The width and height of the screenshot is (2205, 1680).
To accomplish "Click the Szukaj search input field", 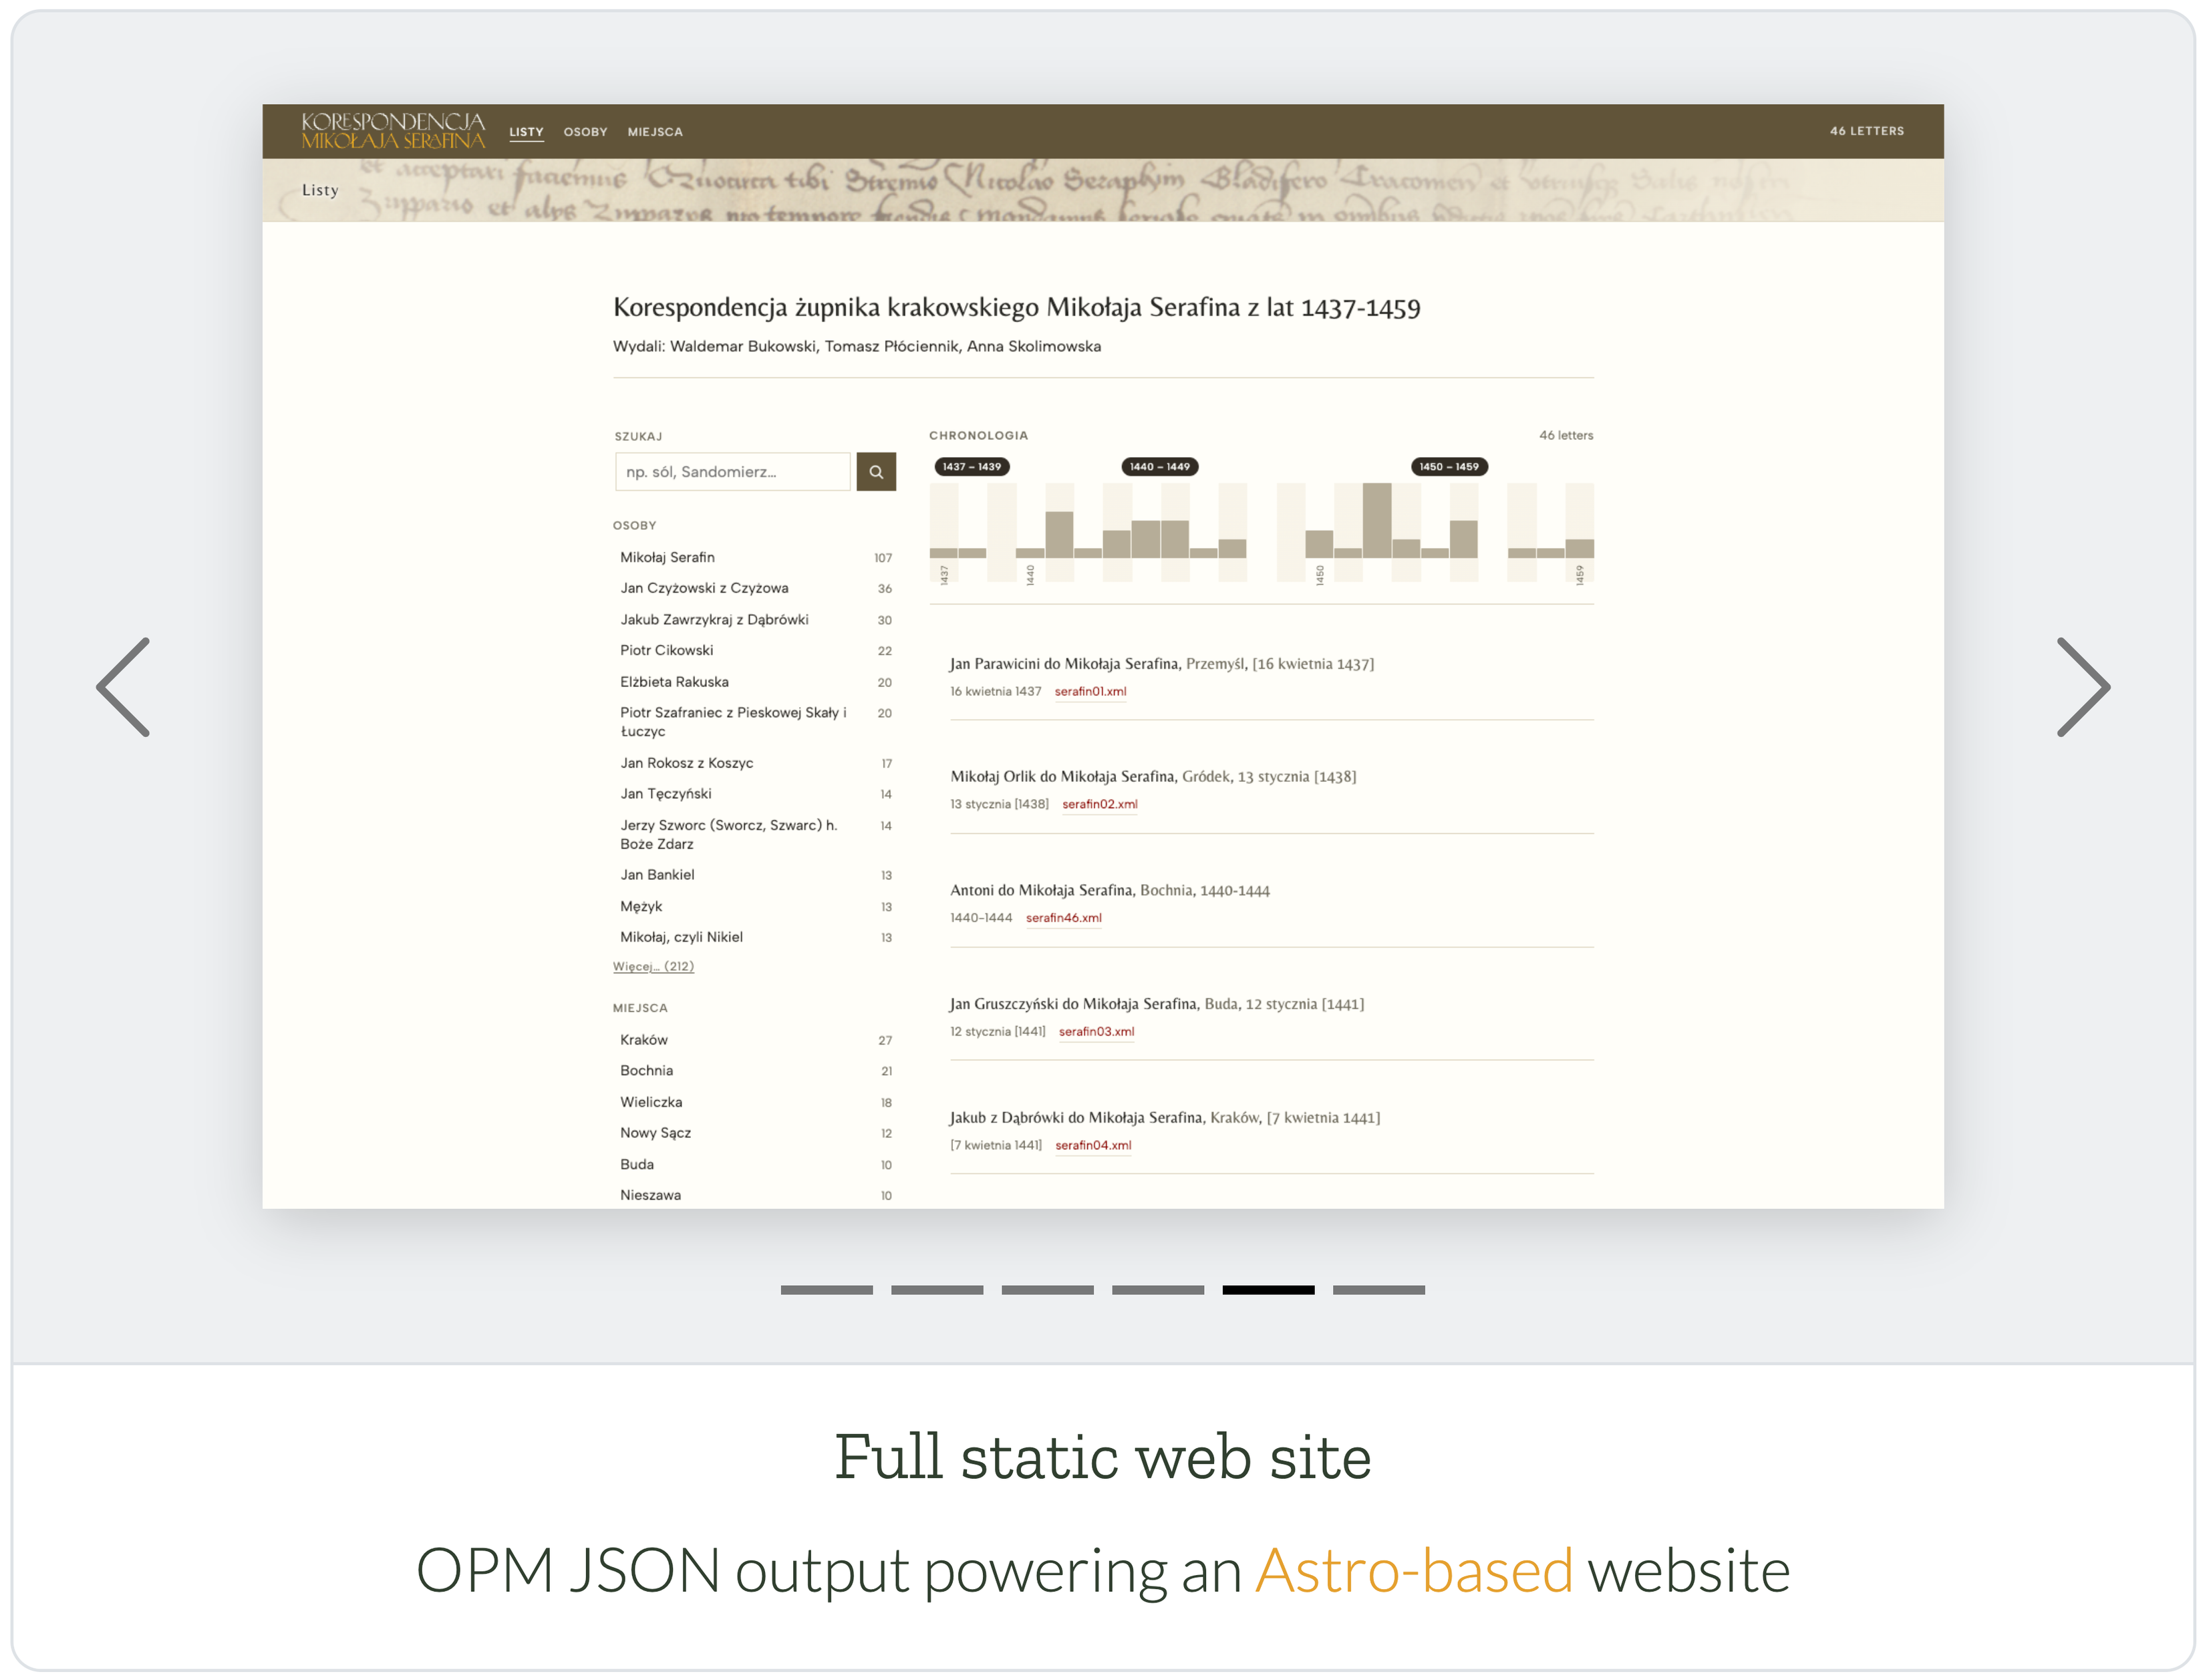I will (x=732, y=472).
